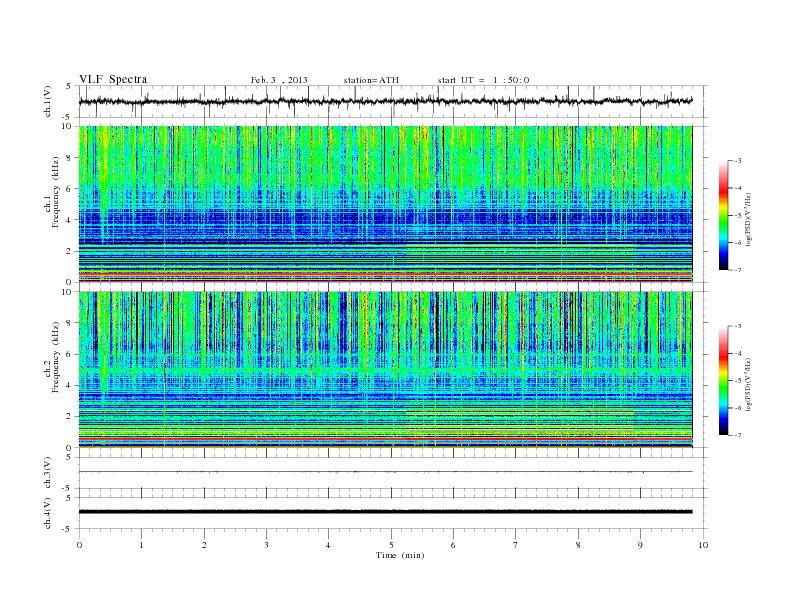
Task: Click the log(PSD) label next to ch.1 colorbar
Action: [749, 220]
